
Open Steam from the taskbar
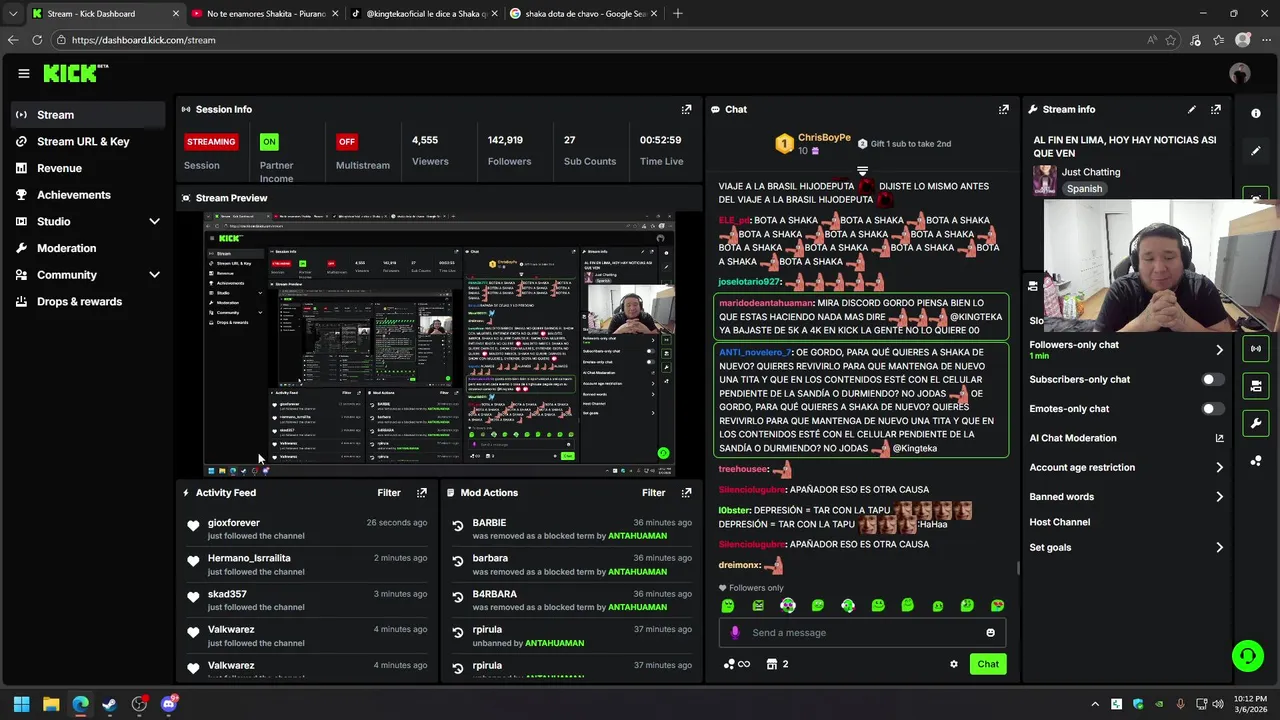pyautogui.click(x=110, y=704)
